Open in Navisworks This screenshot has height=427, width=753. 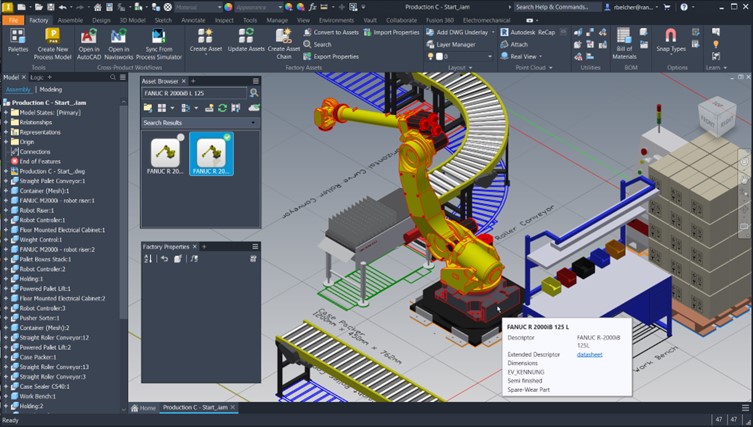pos(119,44)
